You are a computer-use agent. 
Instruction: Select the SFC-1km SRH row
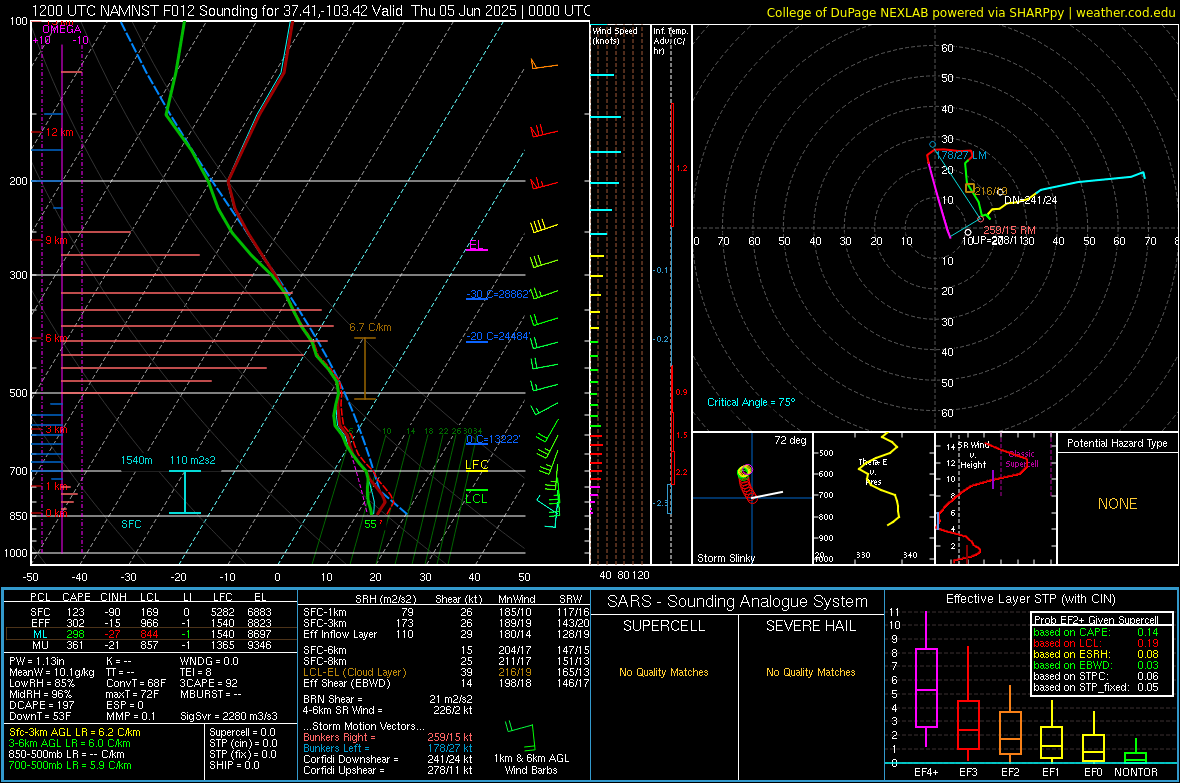(446, 612)
